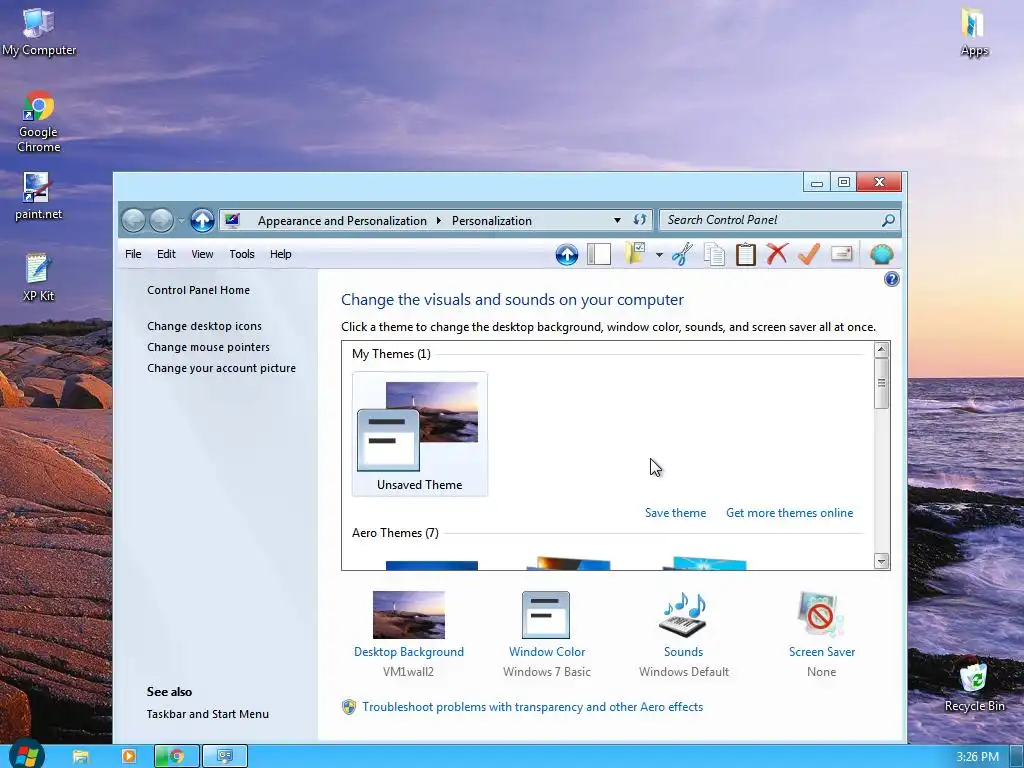Click the 3:26 PM taskbar clock
Screen dimensions: 1024x768
978,757
